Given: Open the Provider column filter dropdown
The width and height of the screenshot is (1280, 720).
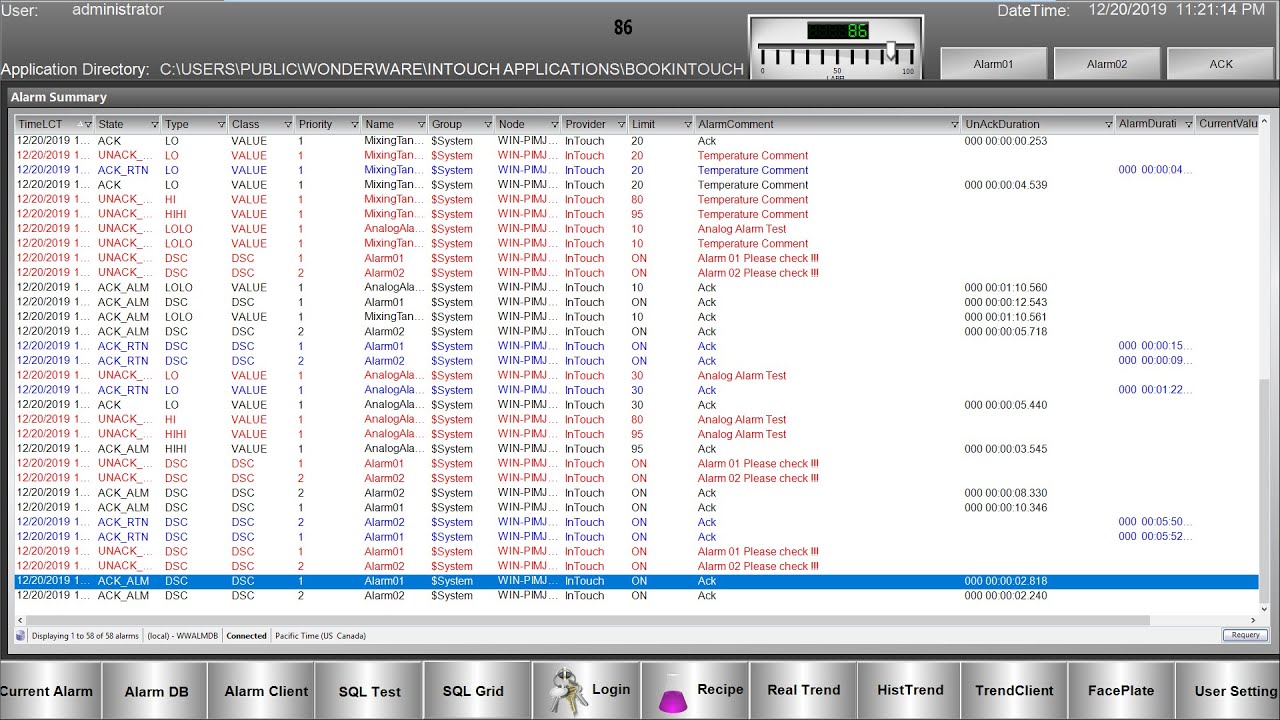Looking at the screenshot, I should (621, 124).
